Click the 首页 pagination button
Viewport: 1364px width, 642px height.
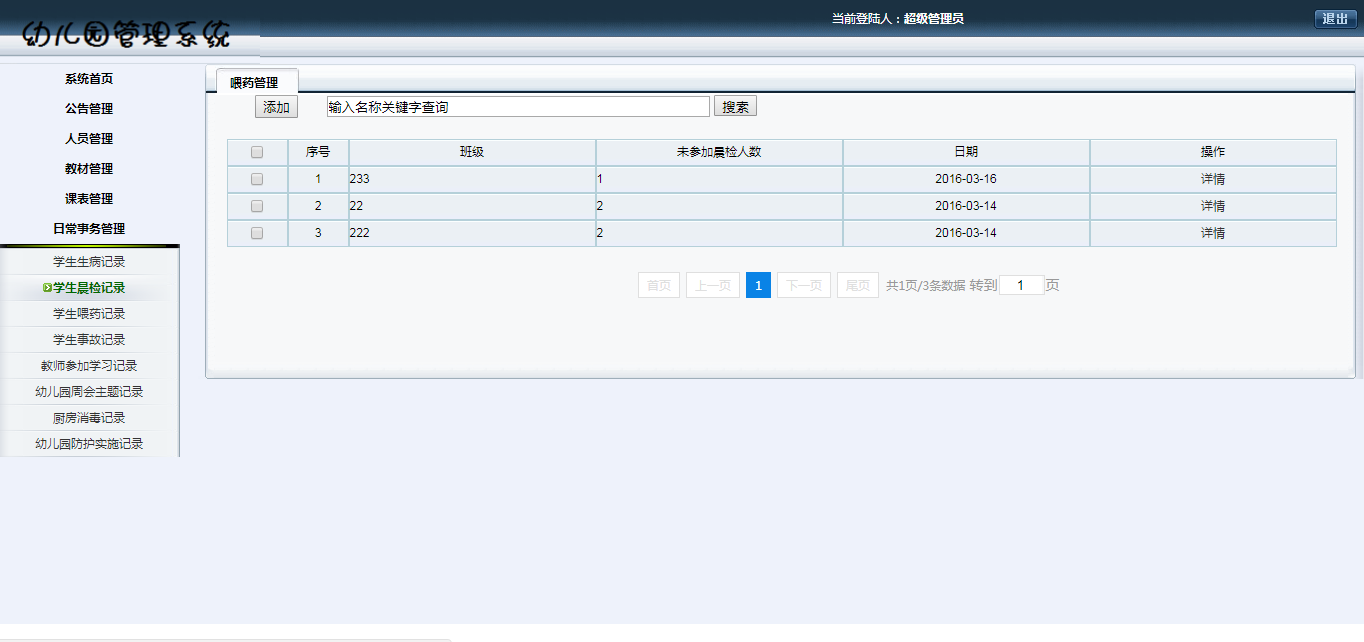(x=659, y=285)
